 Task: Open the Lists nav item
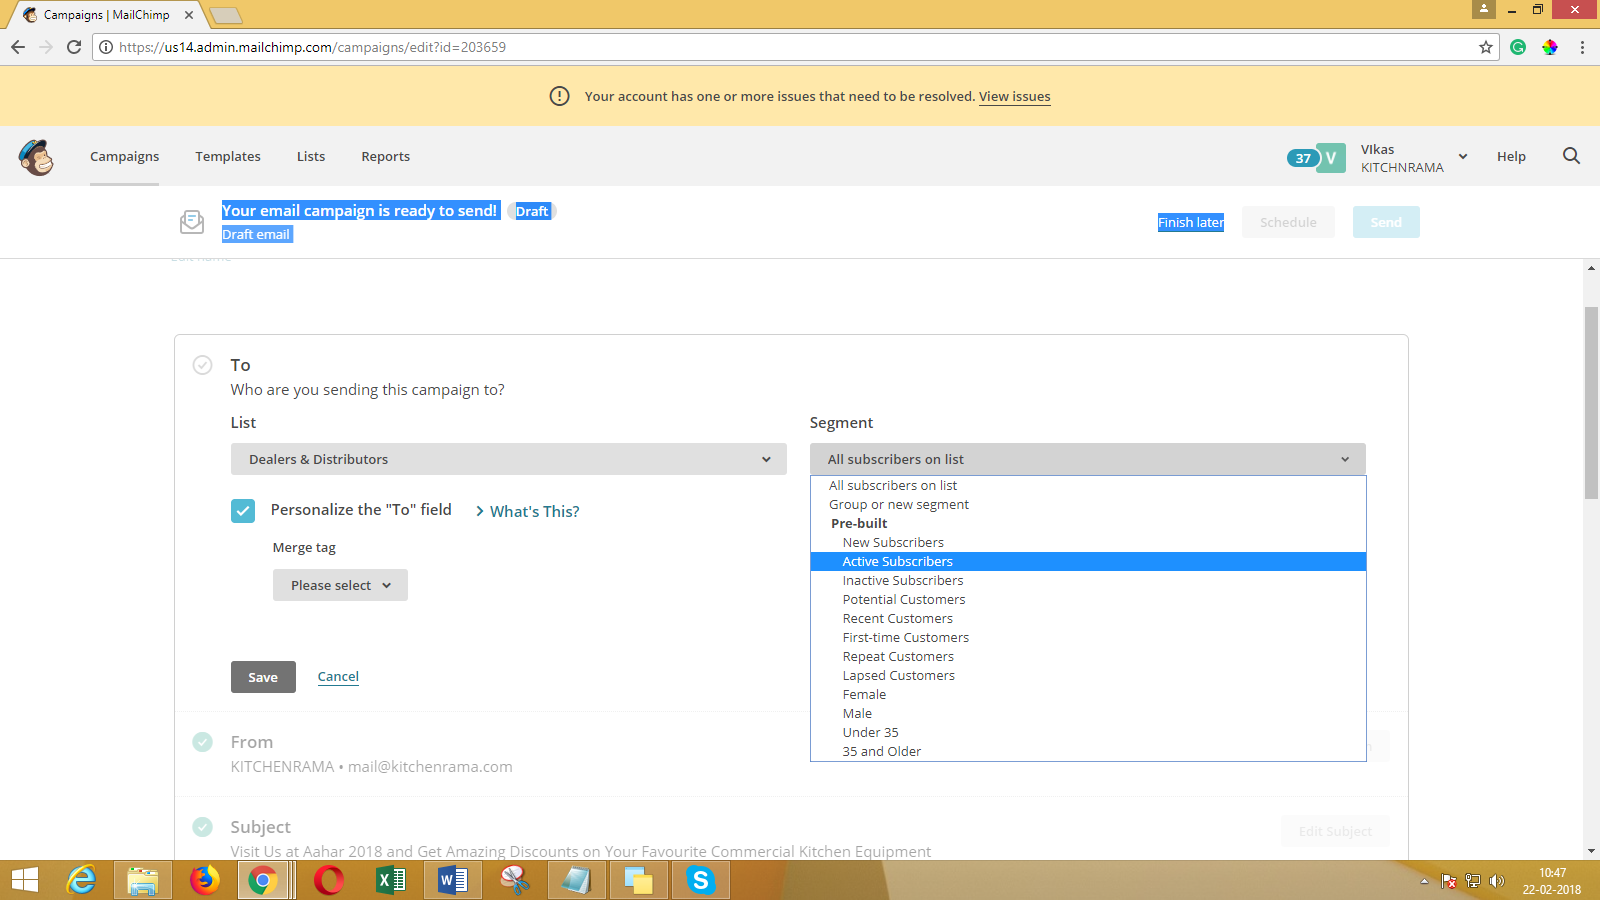tap(311, 156)
